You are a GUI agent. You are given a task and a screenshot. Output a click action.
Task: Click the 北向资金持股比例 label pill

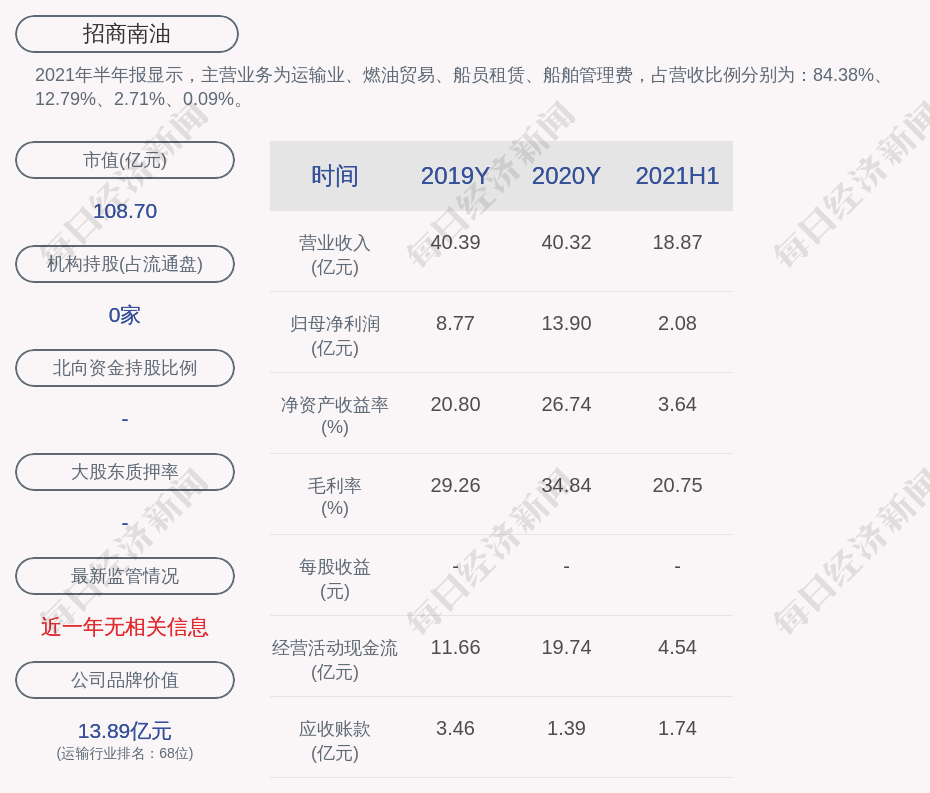(x=125, y=368)
